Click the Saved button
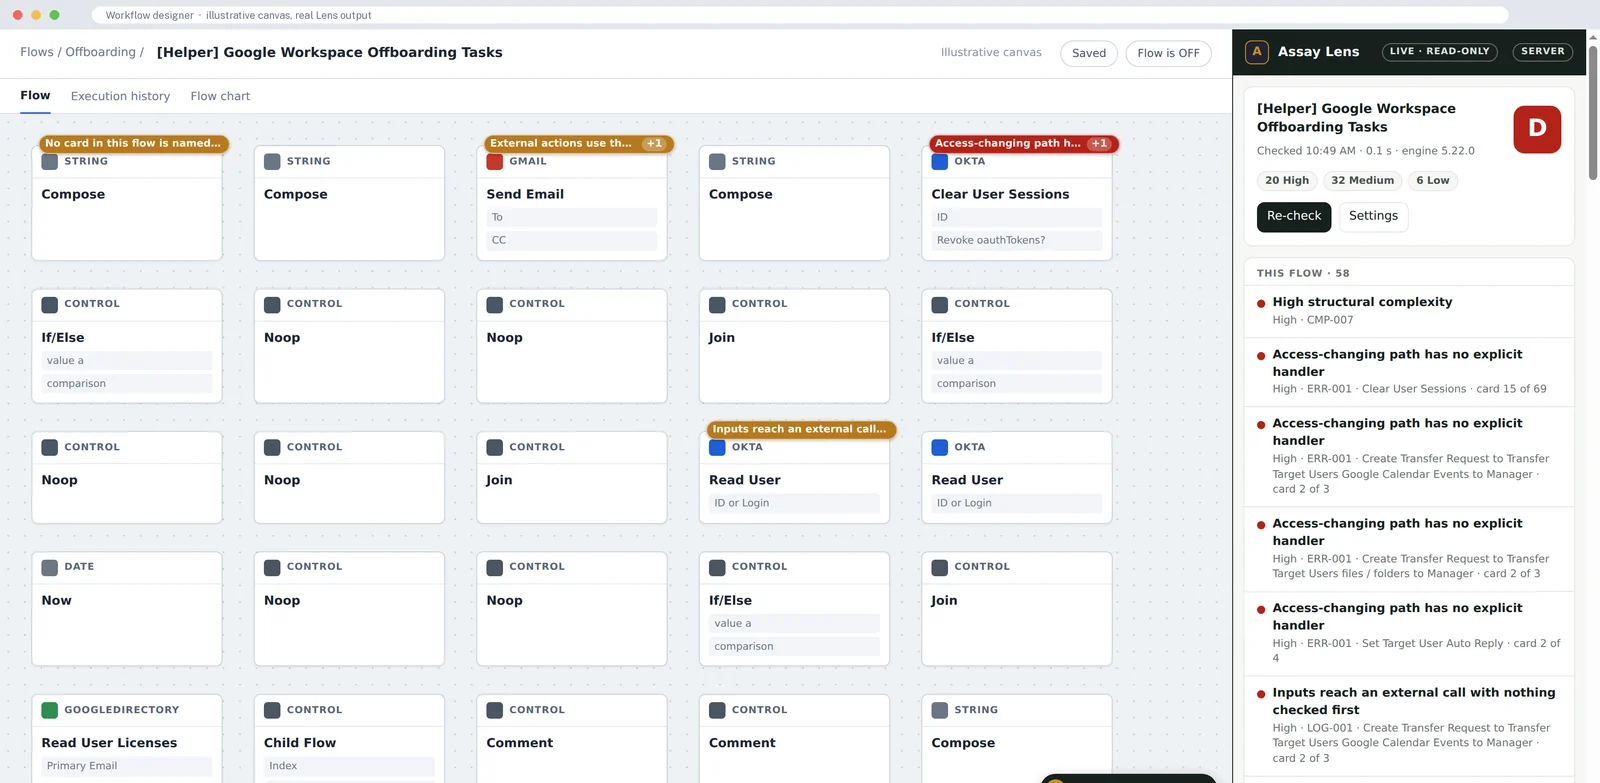Image resolution: width=1600 pixels, height=783 pixels. (x=1088, y=53)
